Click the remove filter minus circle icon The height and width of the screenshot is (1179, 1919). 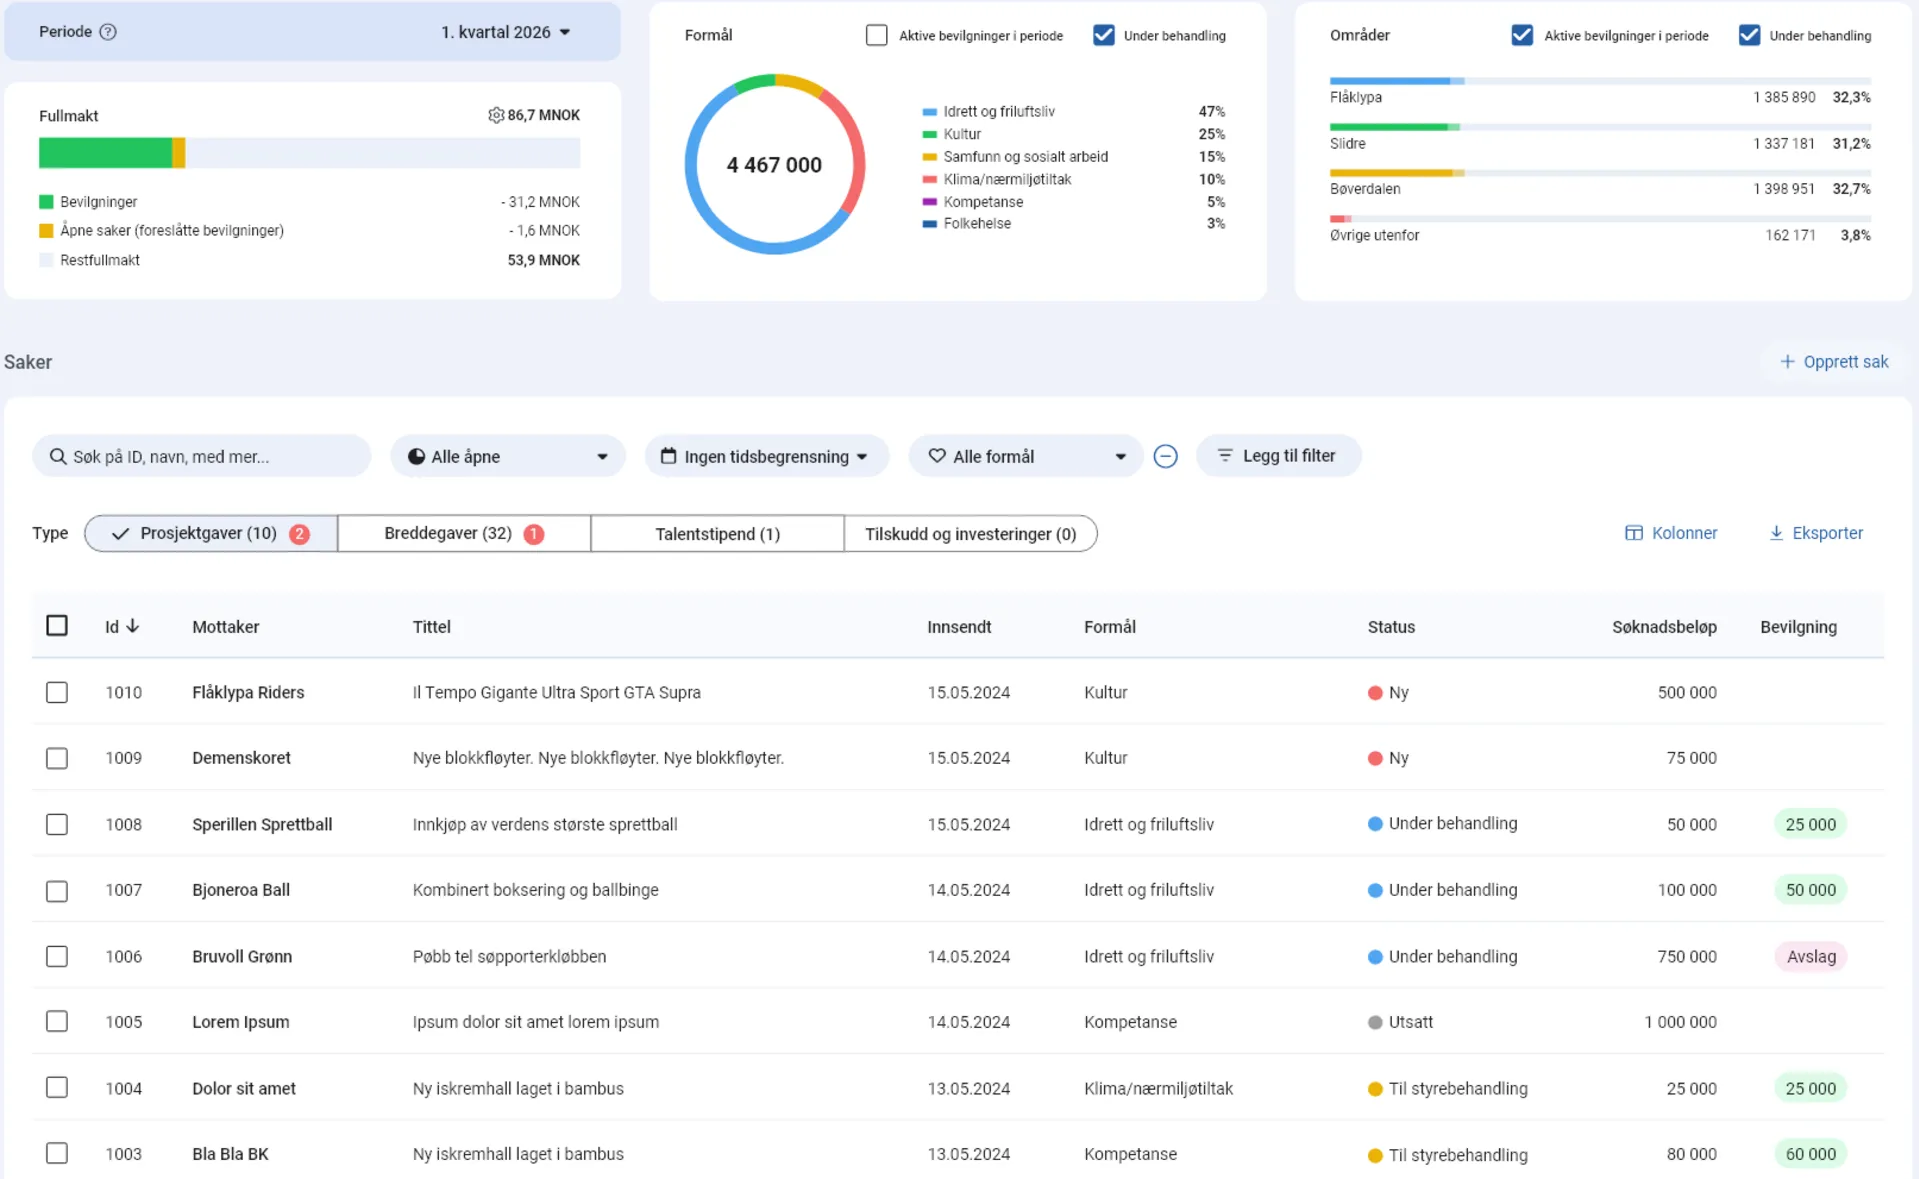1165,457
